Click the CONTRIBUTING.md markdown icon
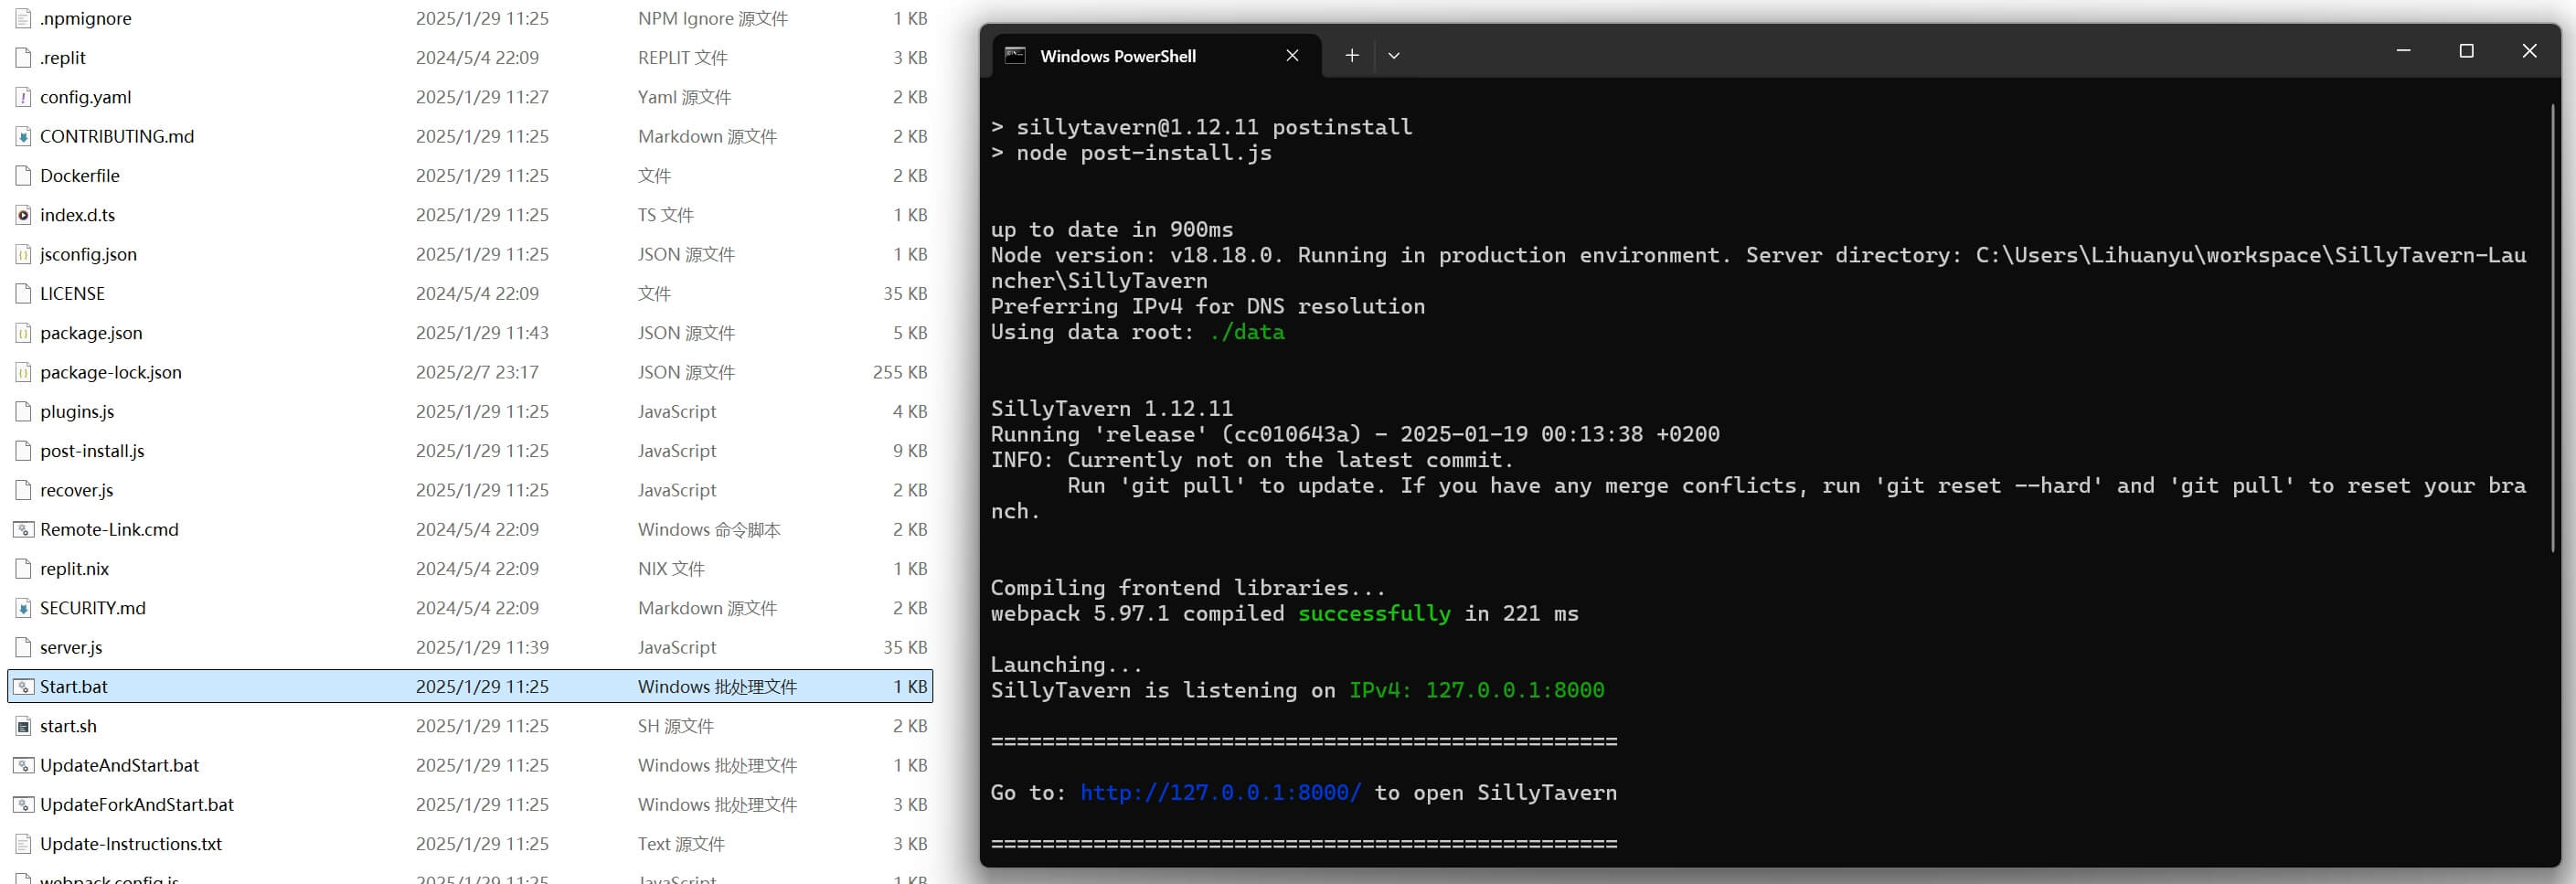The image size is (2576, 884). point(23,137)
